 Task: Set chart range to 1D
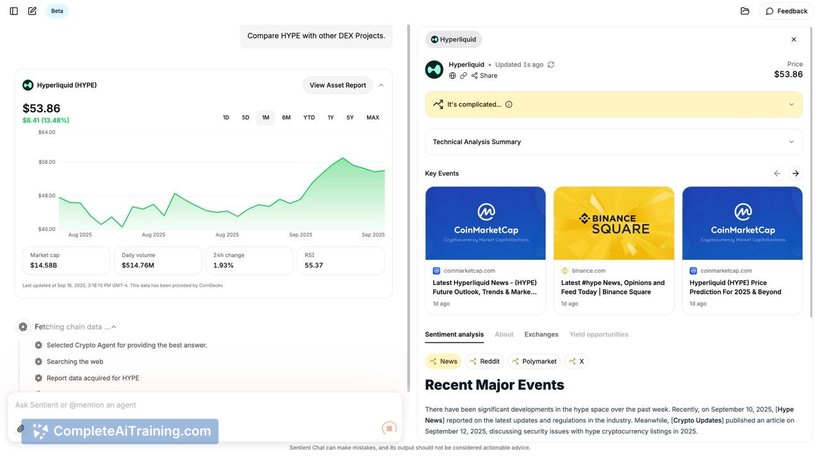(226, 118)
